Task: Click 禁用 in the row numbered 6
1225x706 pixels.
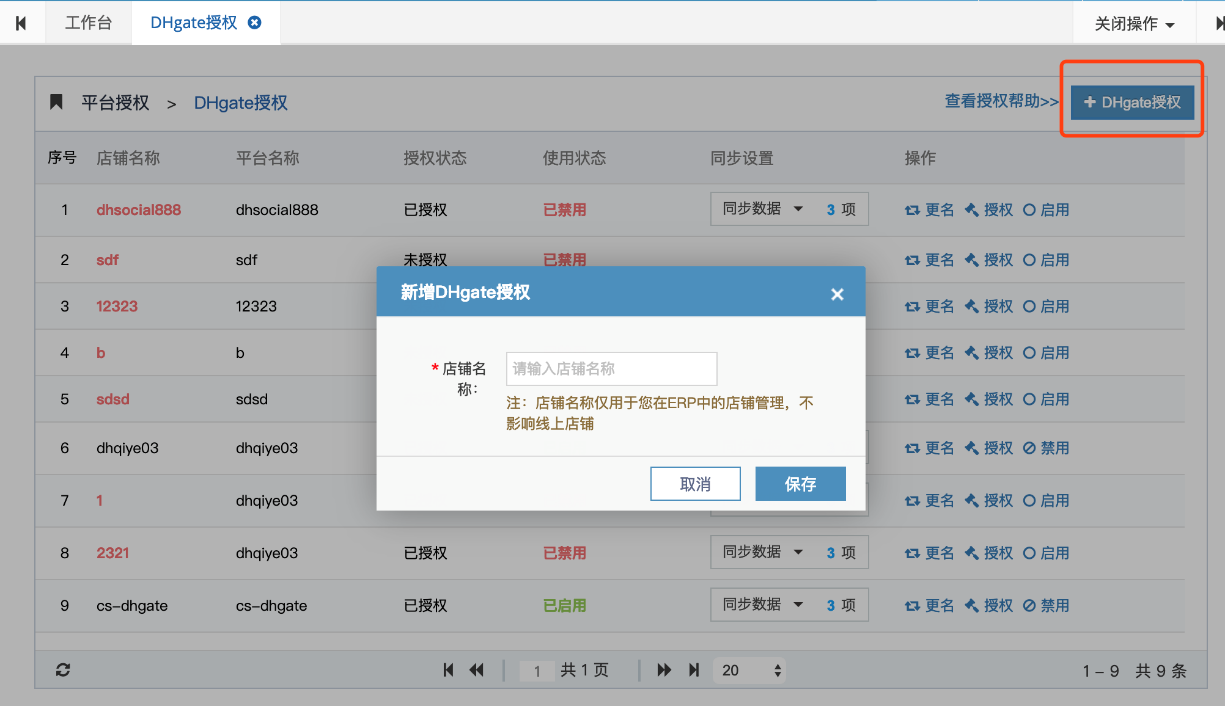Action: [1046, 448]
